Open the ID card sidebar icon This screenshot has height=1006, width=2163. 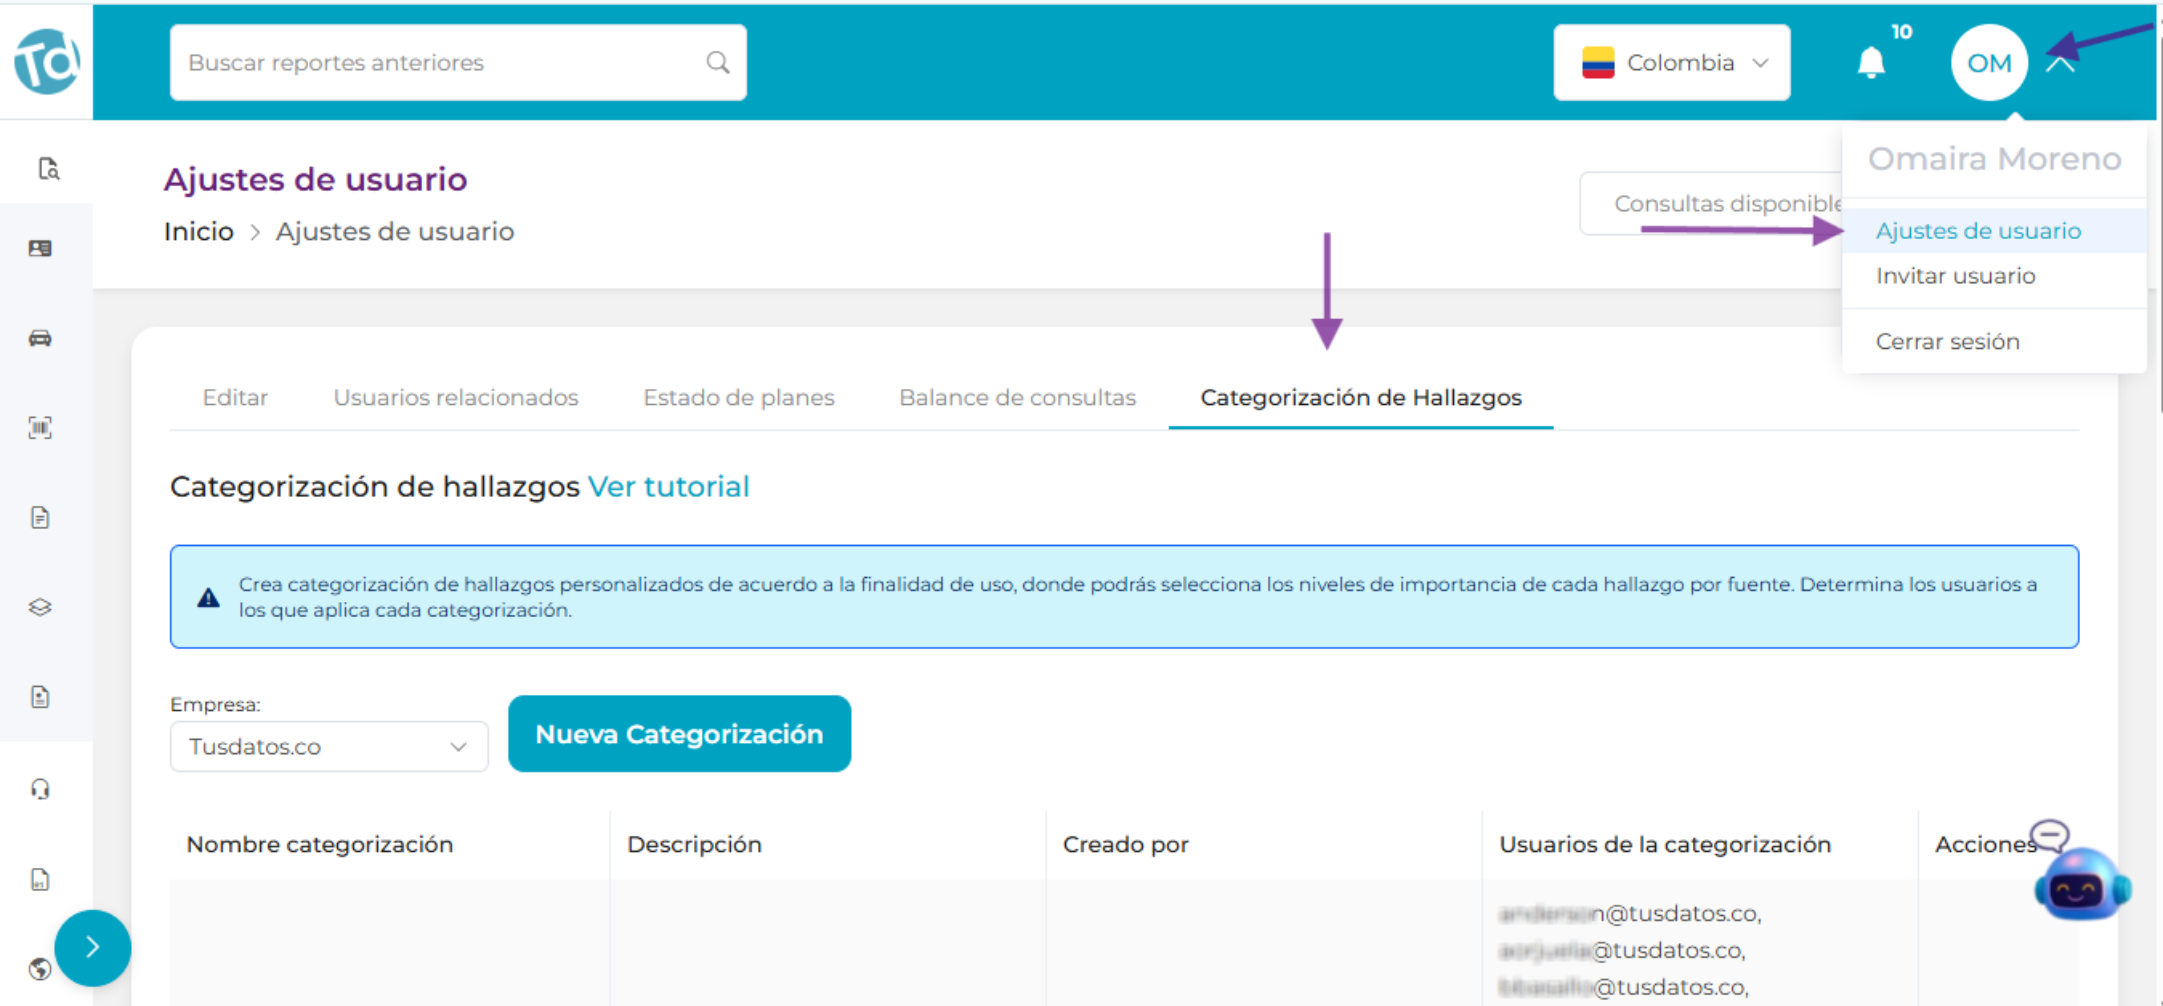(40, 248)
